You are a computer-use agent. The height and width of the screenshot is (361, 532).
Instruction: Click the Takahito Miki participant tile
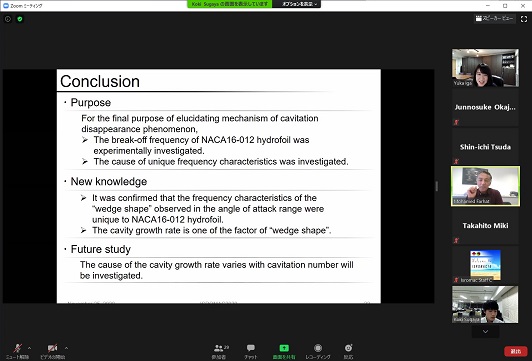(485, 226)
